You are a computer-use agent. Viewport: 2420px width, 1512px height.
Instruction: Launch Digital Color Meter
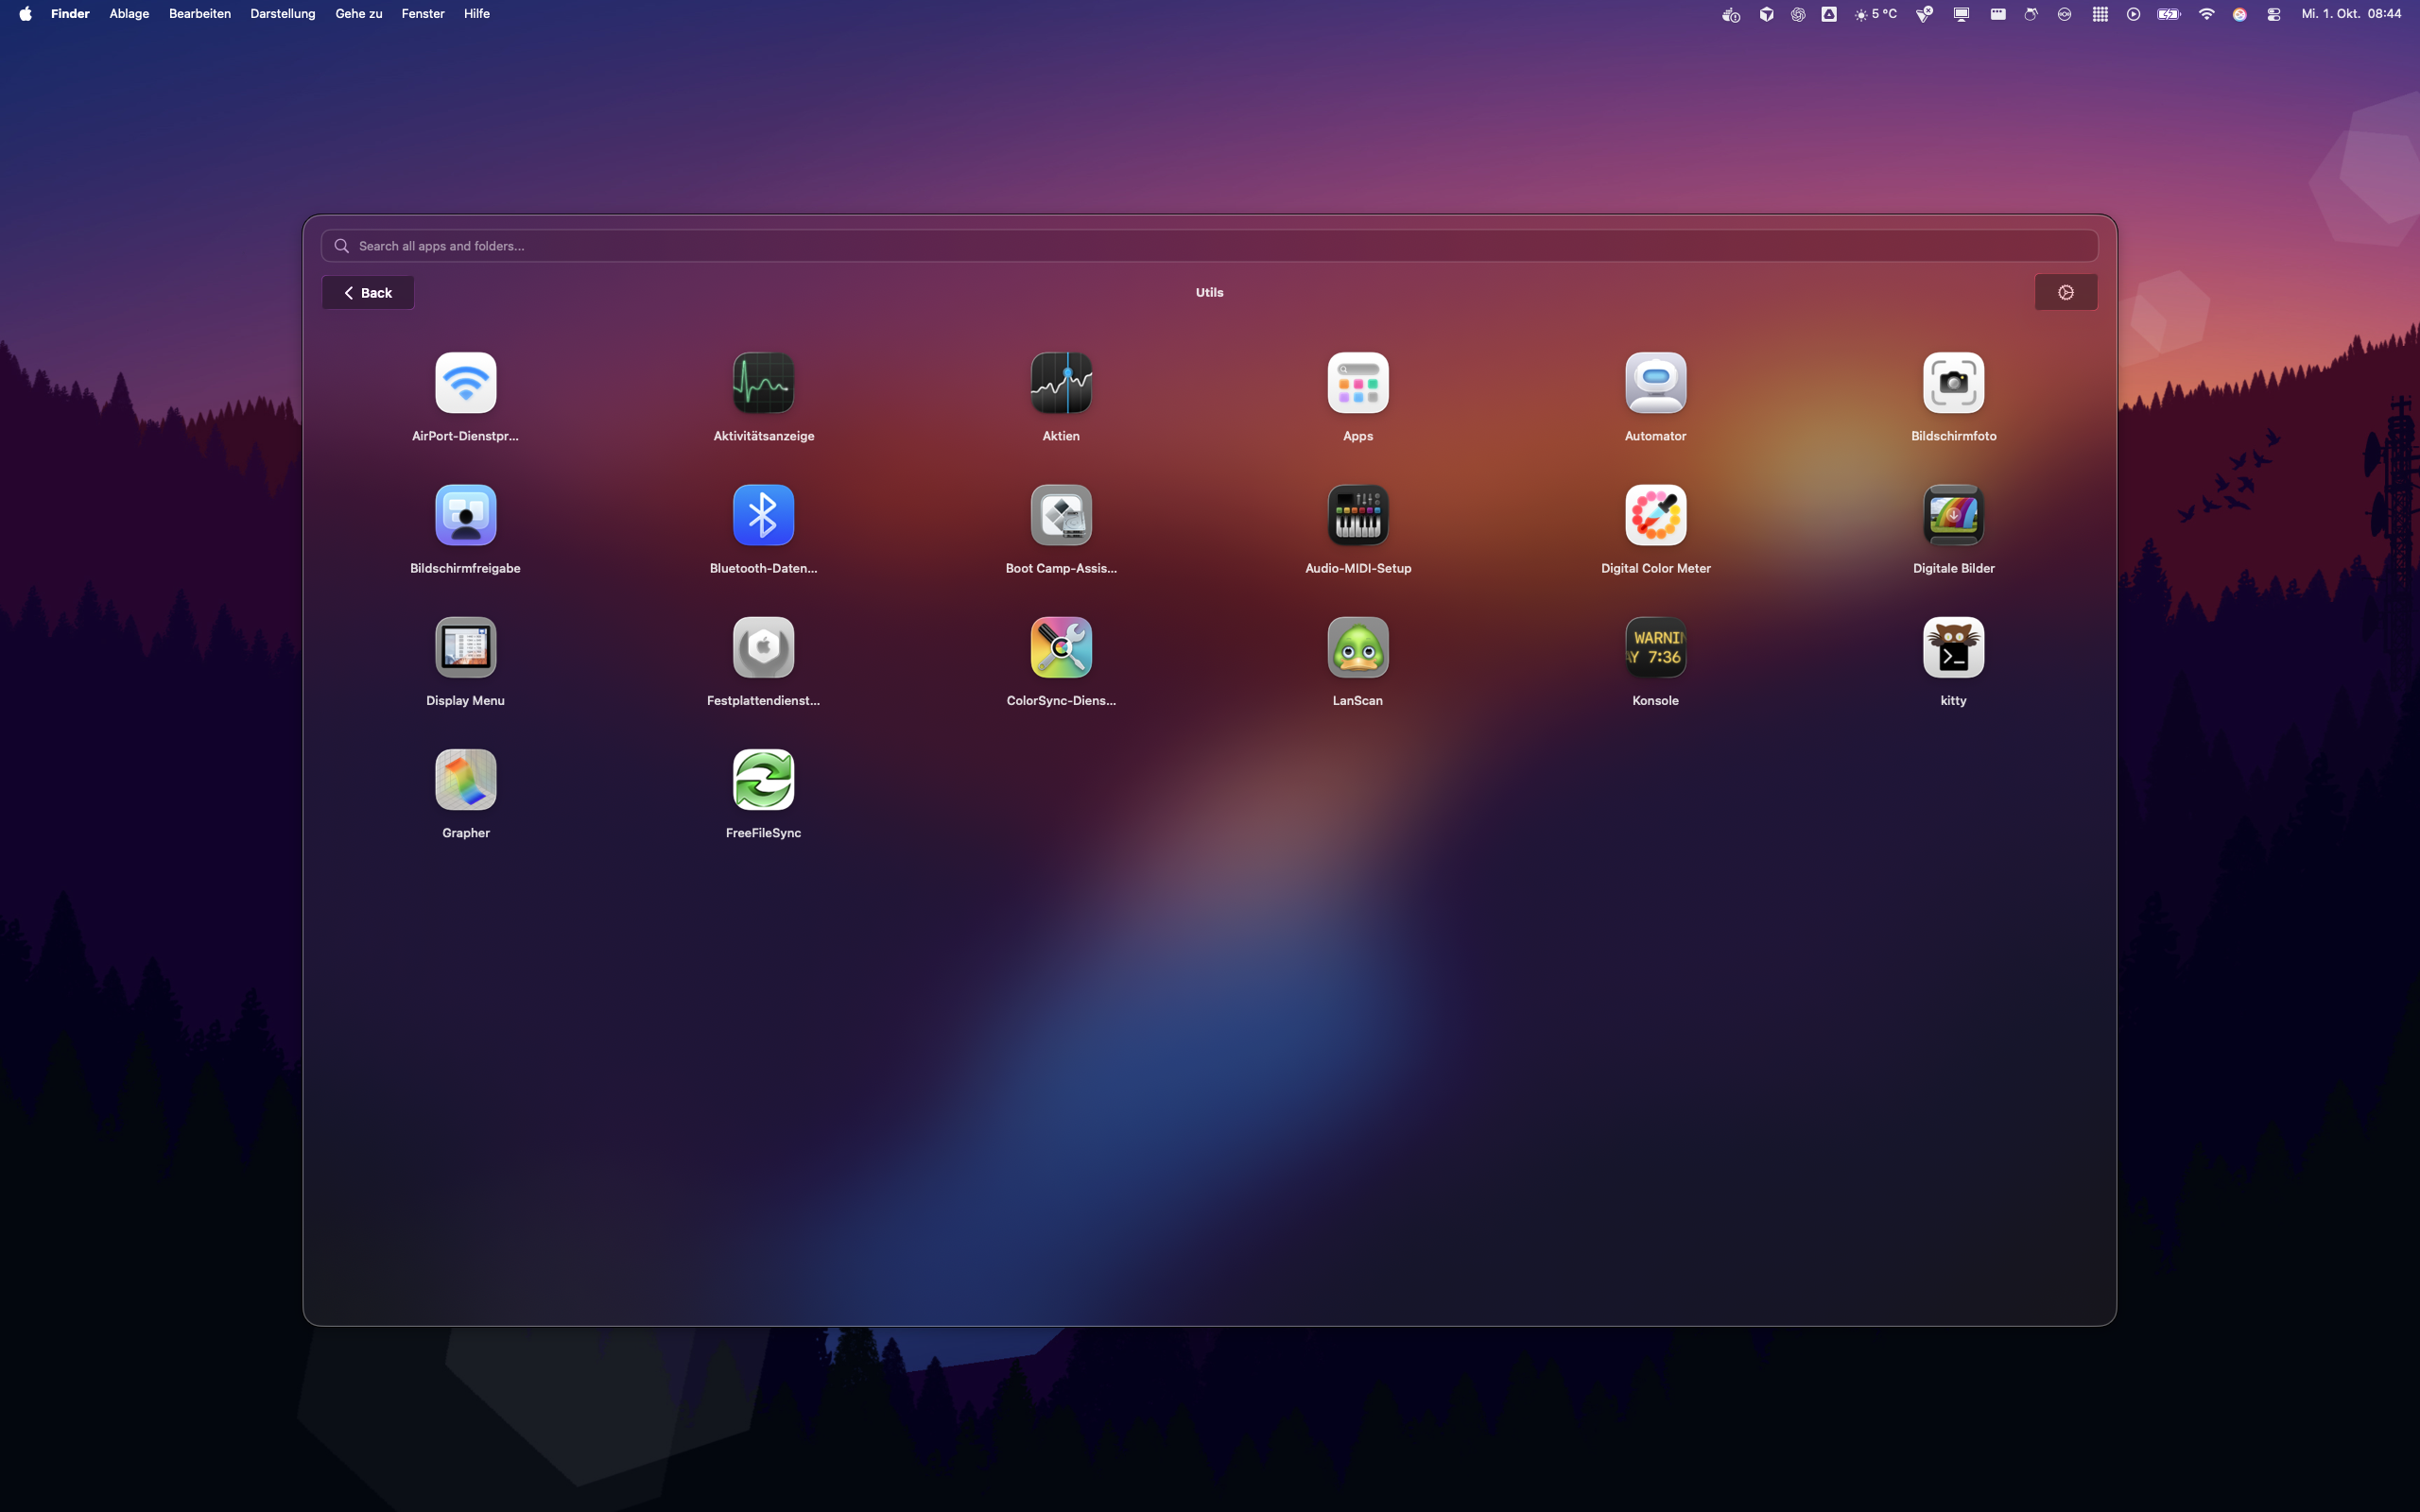coord(1655,515)
